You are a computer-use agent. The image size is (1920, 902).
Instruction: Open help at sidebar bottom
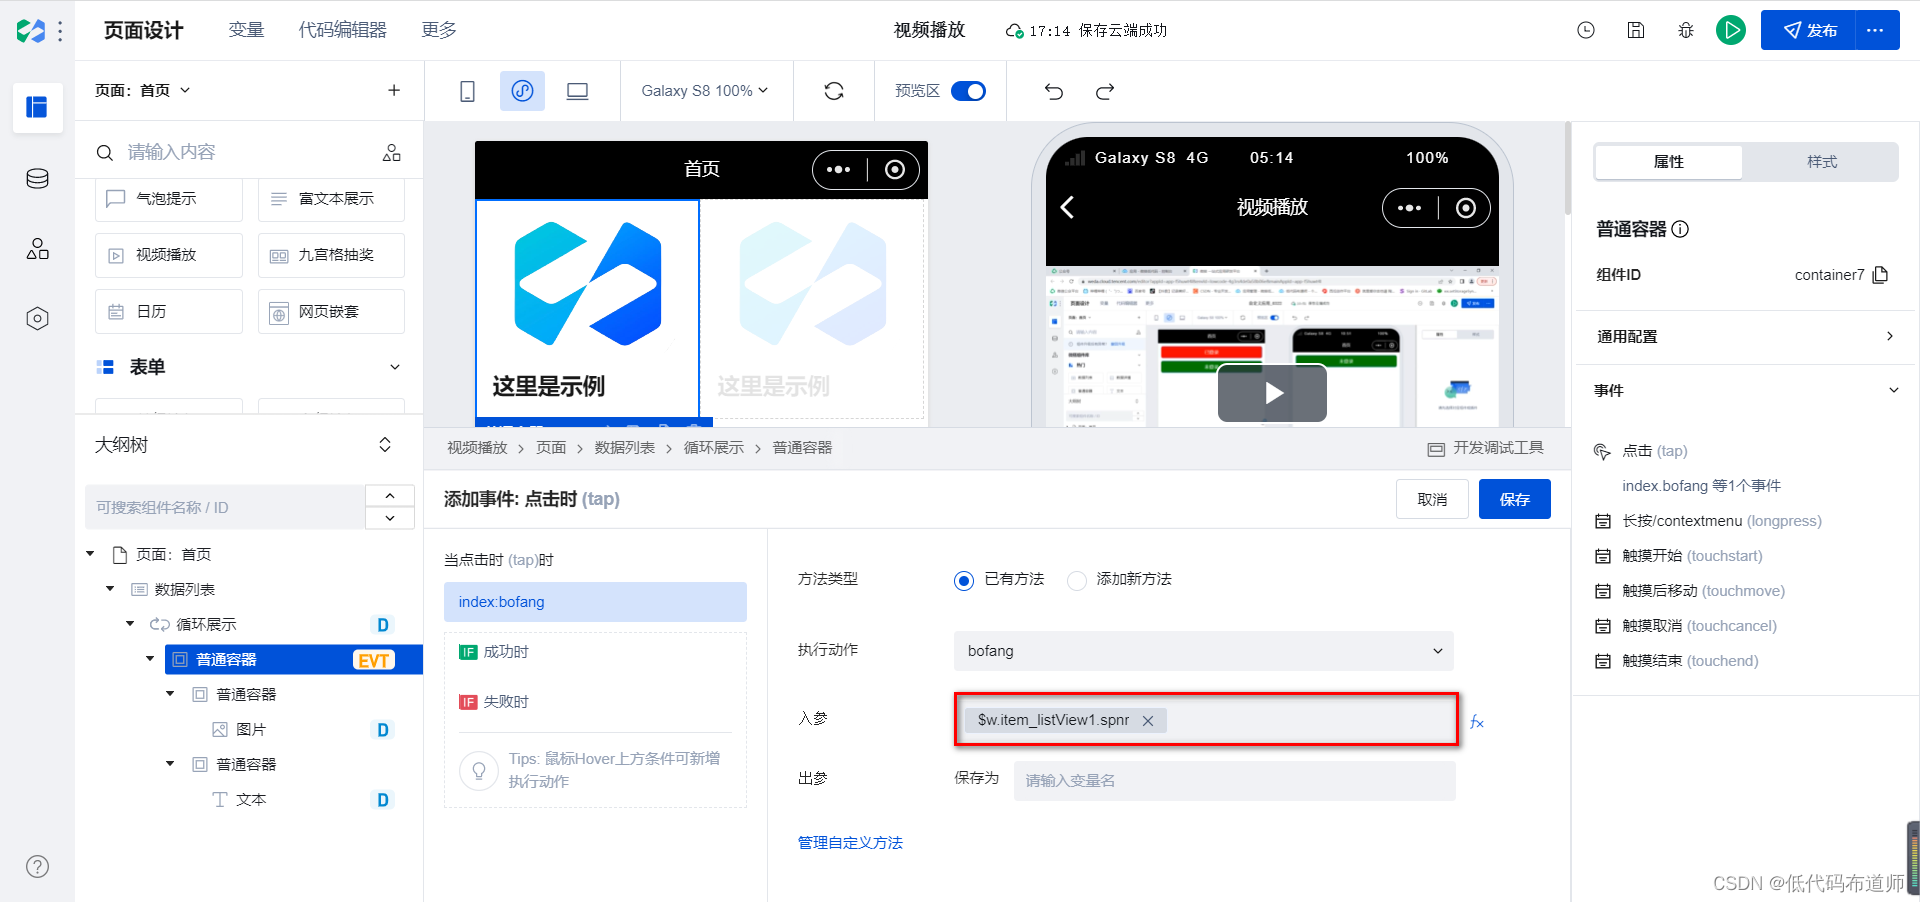coord(37,867)
